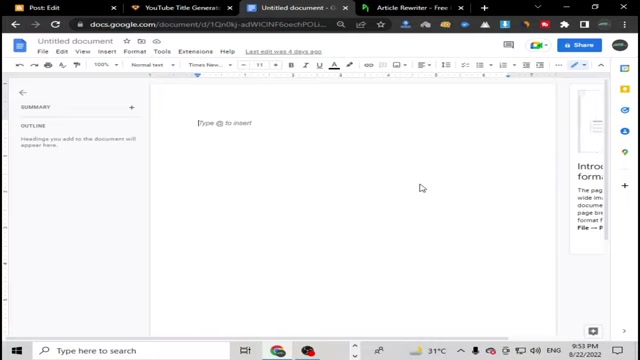The width and height of the screenshot is (640, 360).
Task: Toggle Underline formatting
Action: pos(320,65)
